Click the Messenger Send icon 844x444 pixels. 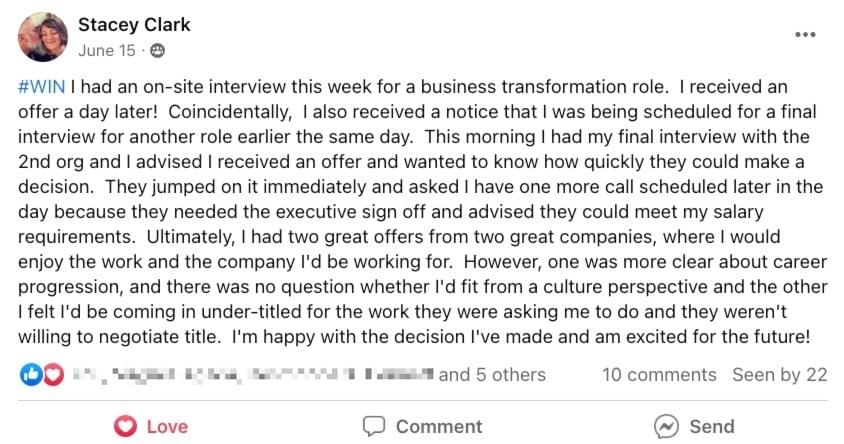click(x=666, y=426)
